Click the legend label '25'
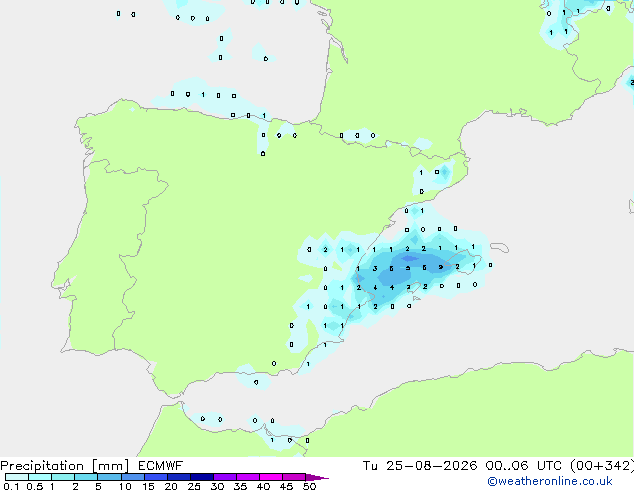This screenshot has height=490, width=634. (x=194, y=486)
